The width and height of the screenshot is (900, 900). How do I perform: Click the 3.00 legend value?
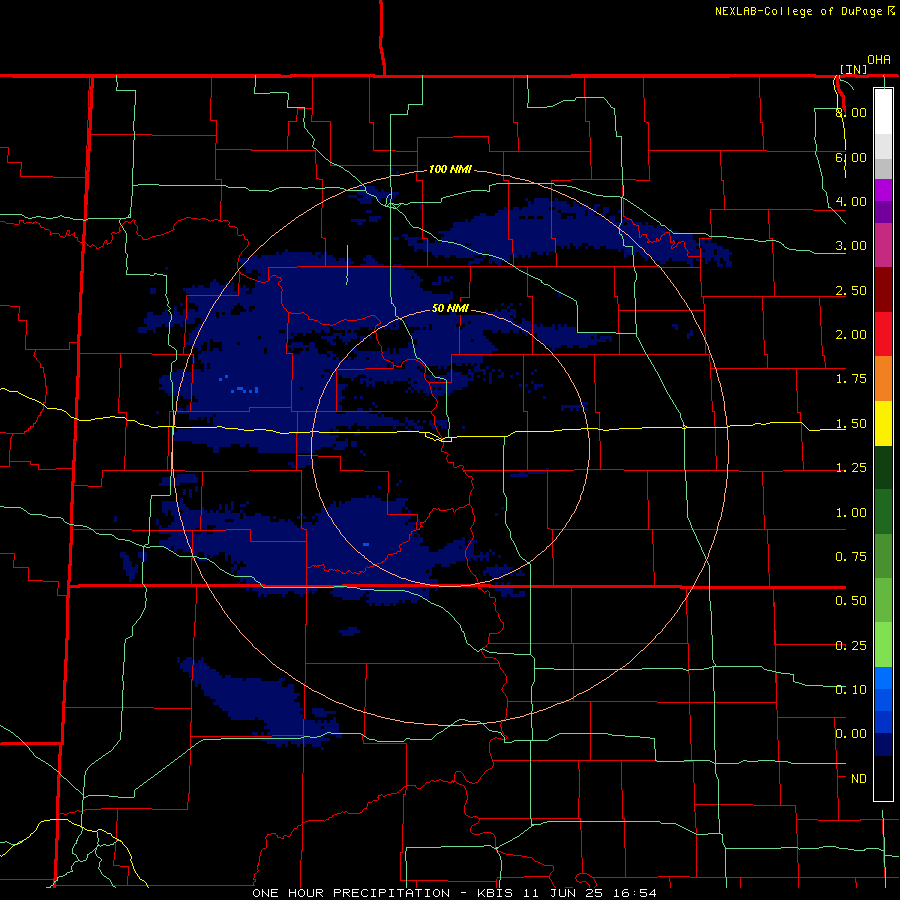click(851, 246)
